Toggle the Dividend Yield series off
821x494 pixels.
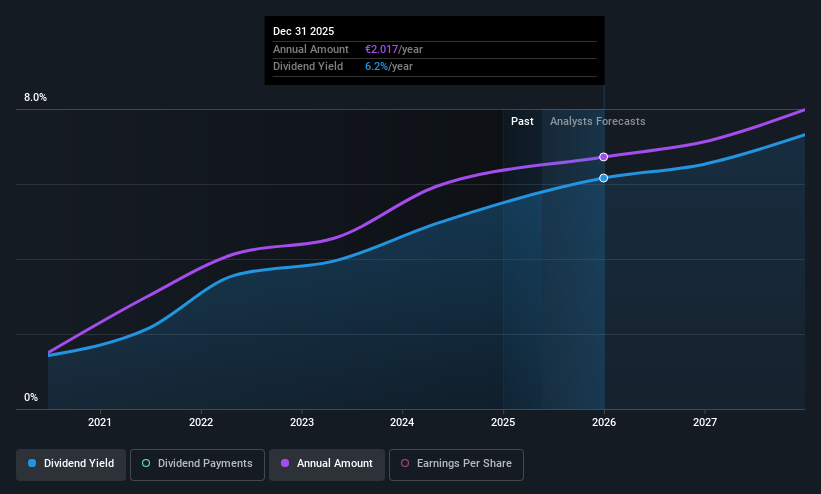(x=71, y=464)
